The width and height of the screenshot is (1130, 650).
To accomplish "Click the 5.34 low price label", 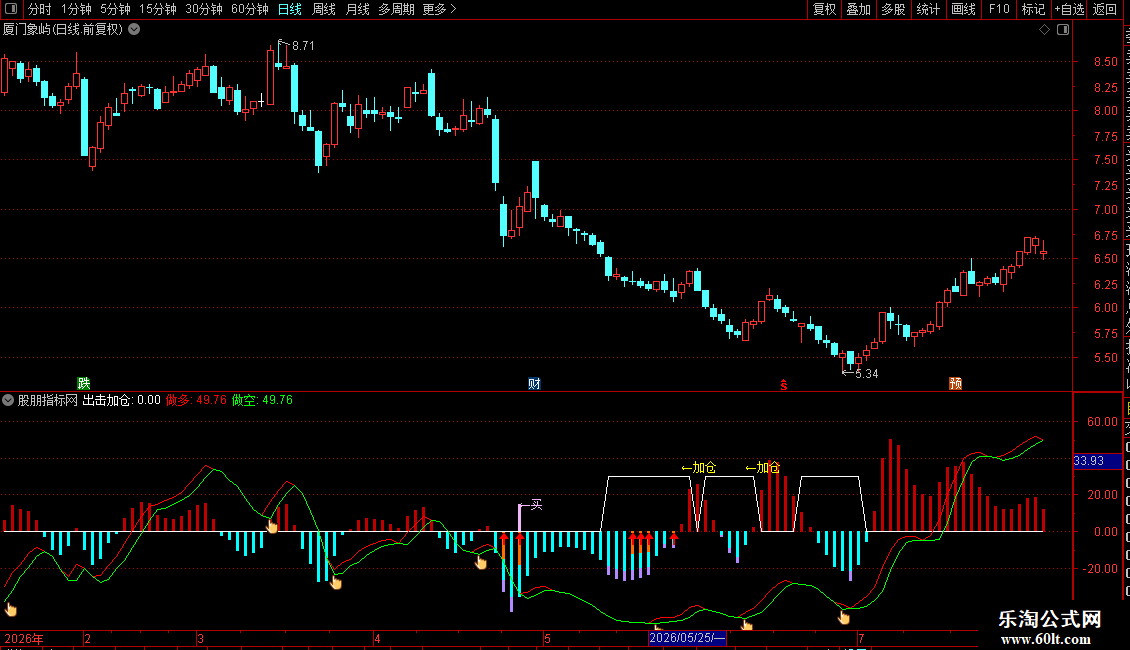I will pyautogui.click(x=866, y=373).
